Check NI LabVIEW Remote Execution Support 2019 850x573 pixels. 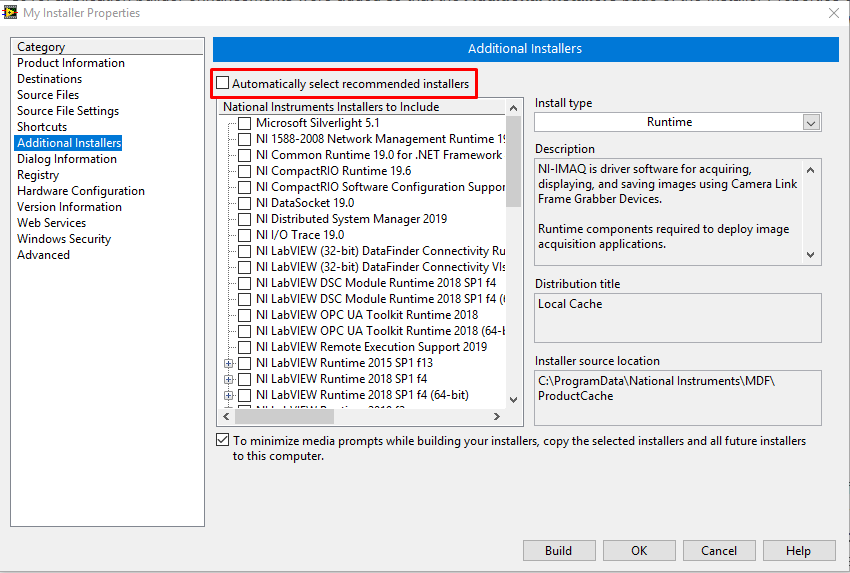tap(244, 347)
